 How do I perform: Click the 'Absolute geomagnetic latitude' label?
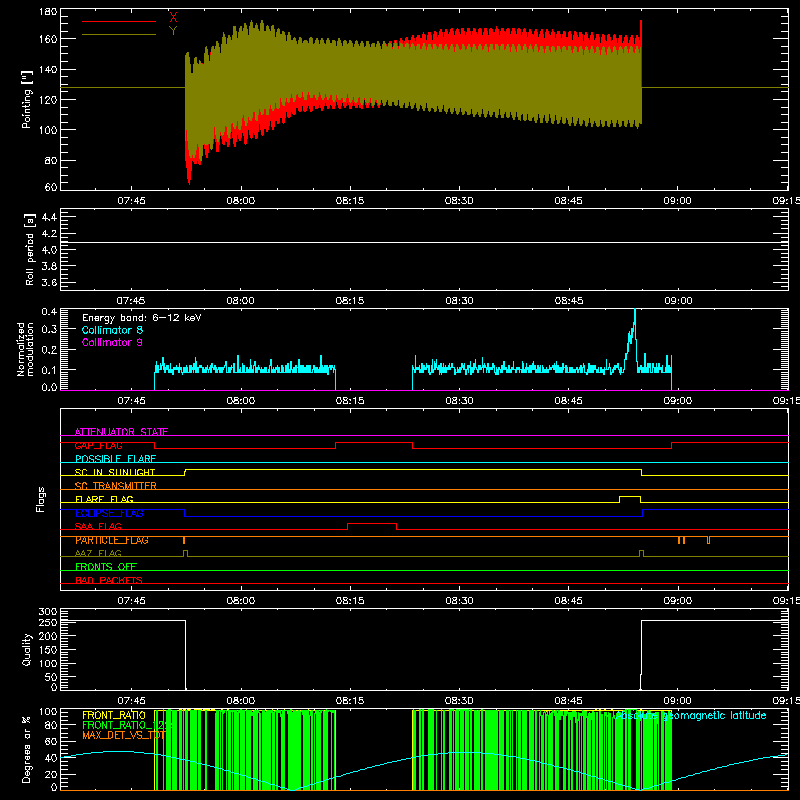point(691,716)
